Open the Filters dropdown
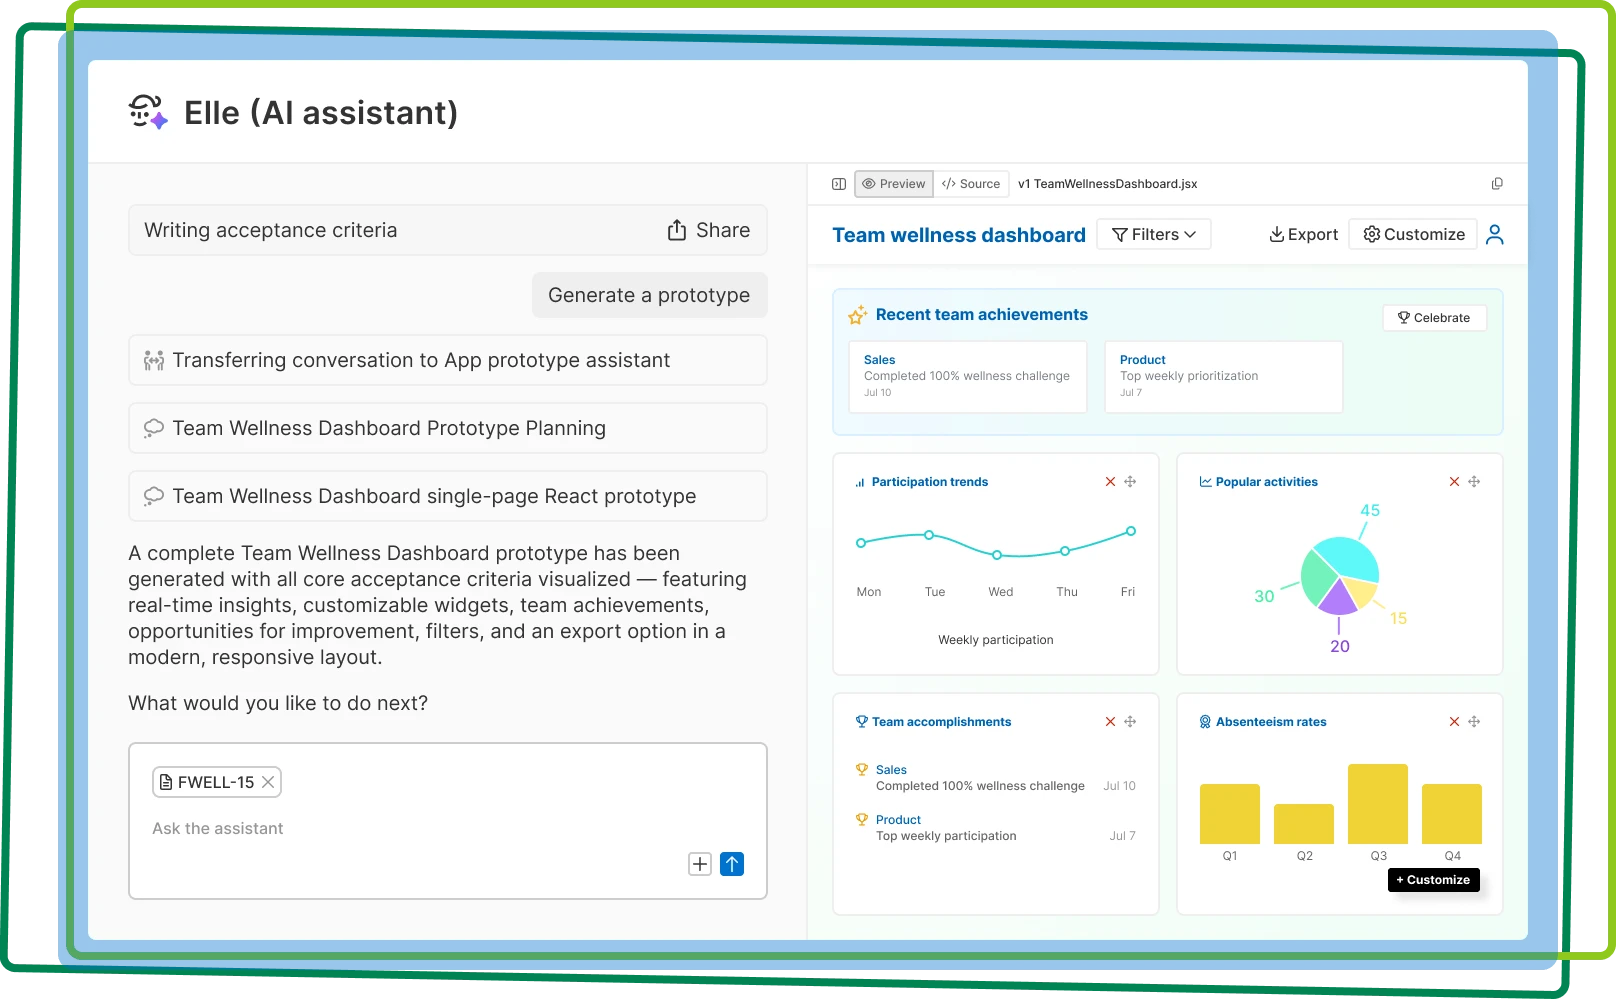Viewport: 1616px width, 1000px height. pyautogui.click(x=1153, y=234)
